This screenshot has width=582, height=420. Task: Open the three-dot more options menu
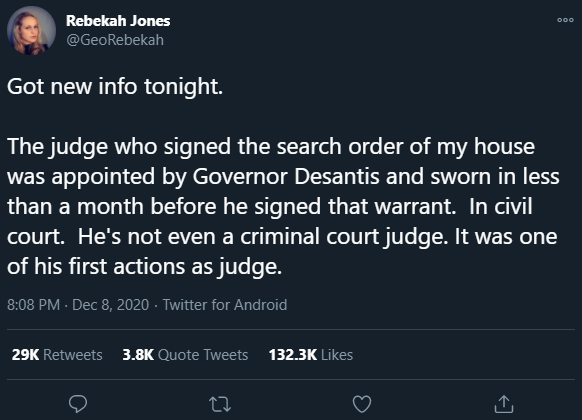[x=565, y=20]
